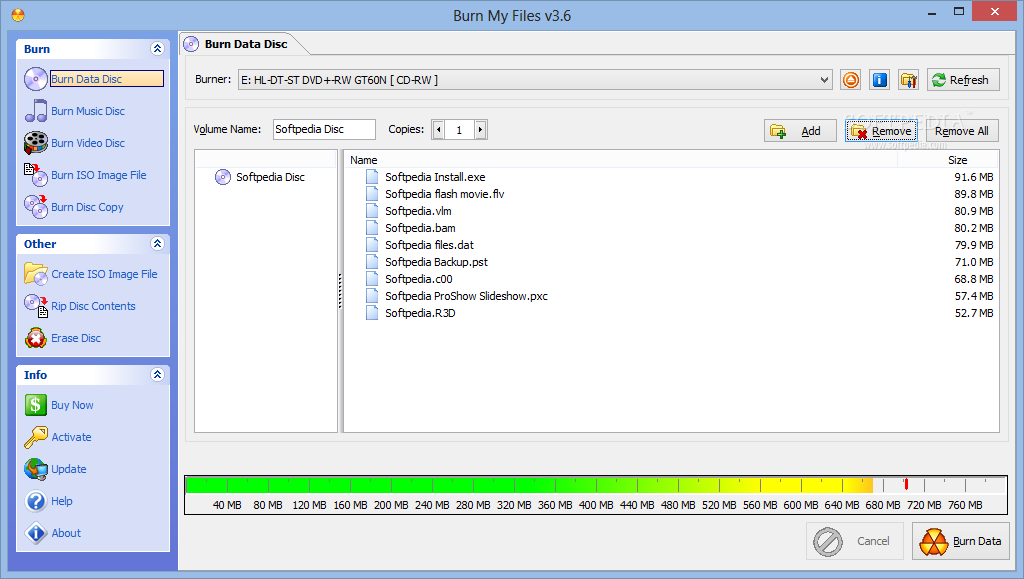Viewport: 1024px width, 579px height.
Task: Click the 91.6 MB size value
Action: point(974,177)
